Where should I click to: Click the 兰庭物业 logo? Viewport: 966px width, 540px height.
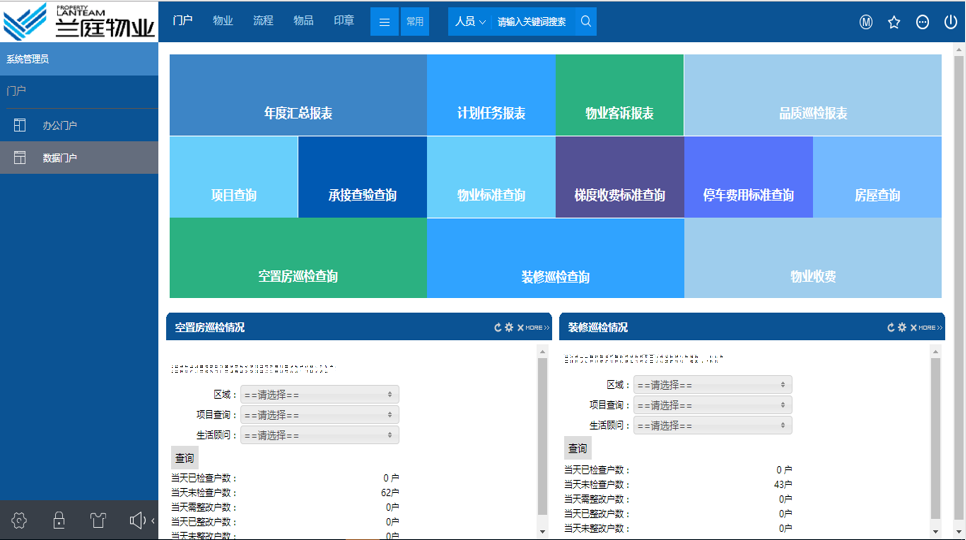79,22
